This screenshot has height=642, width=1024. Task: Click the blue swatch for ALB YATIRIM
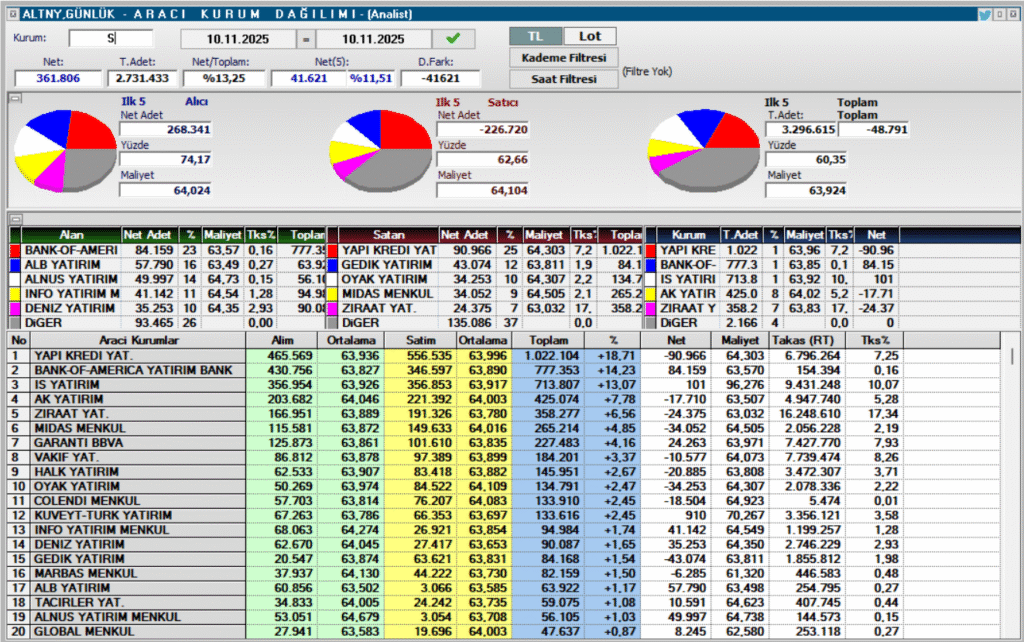point(15,265)
